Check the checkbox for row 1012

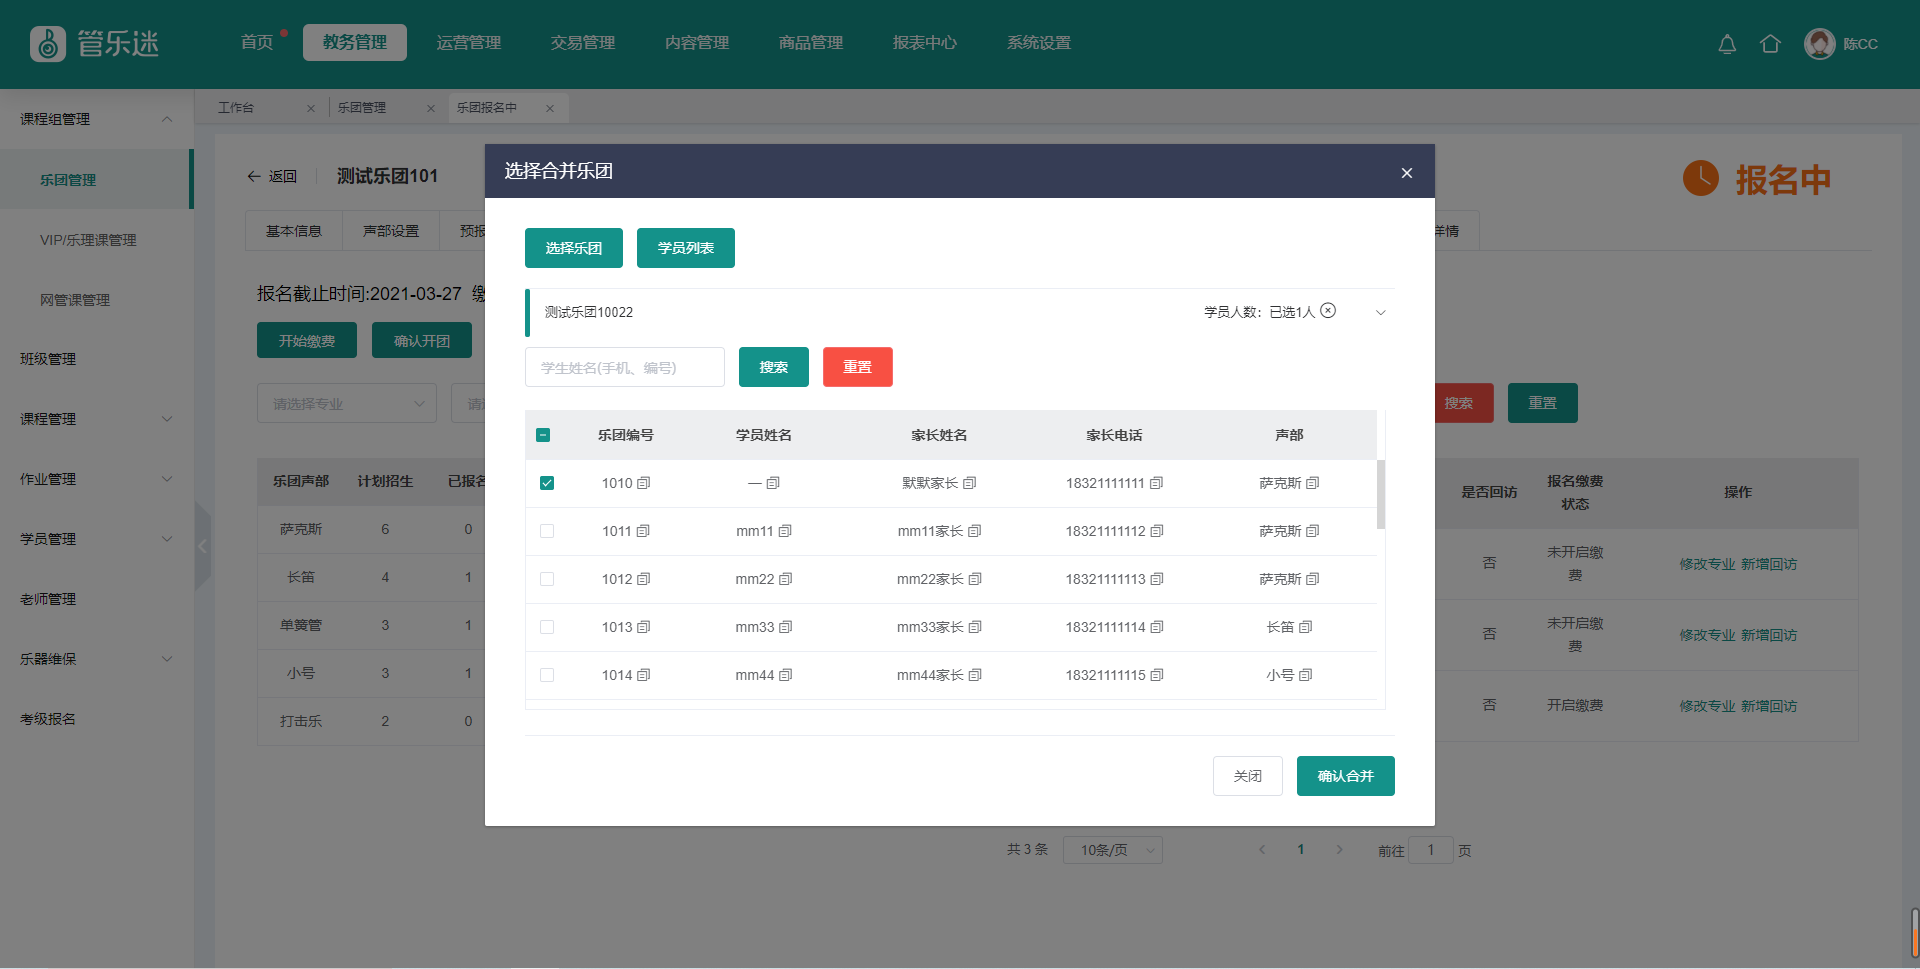547,579
